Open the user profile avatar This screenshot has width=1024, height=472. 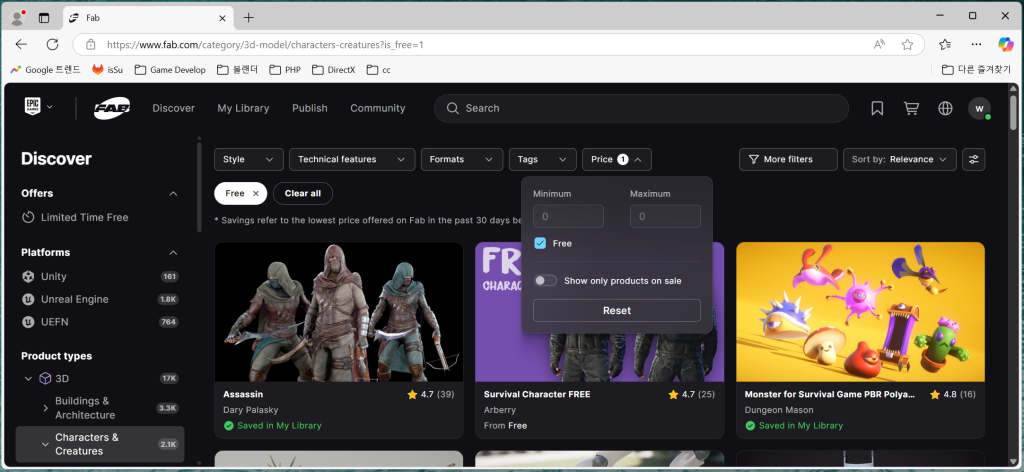point(979,108)
